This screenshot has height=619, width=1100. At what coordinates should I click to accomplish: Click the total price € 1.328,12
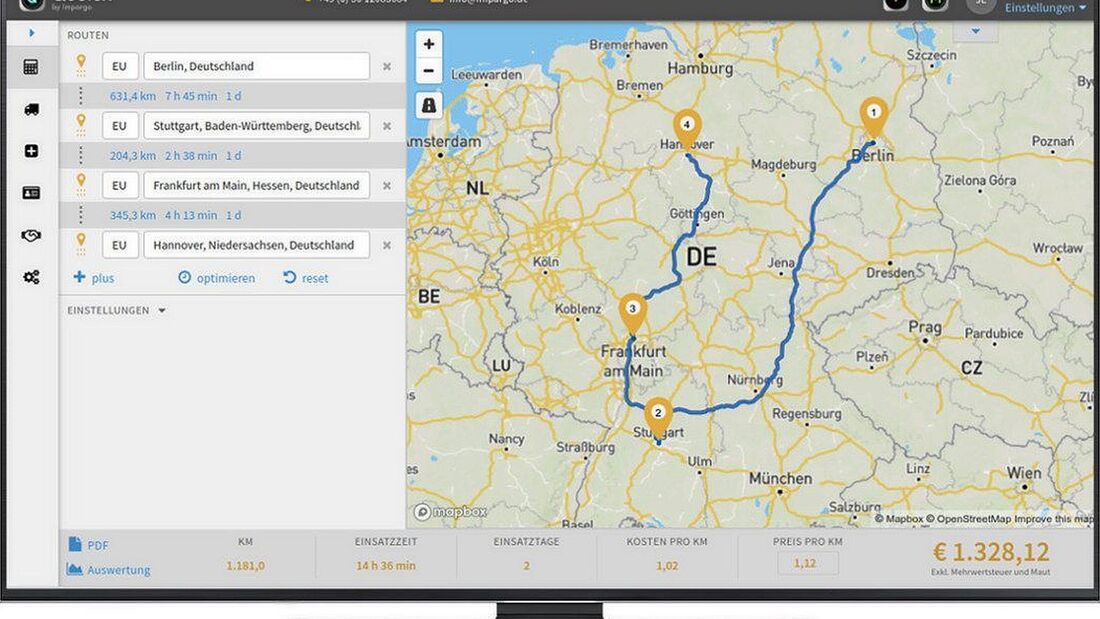point(991,552)
